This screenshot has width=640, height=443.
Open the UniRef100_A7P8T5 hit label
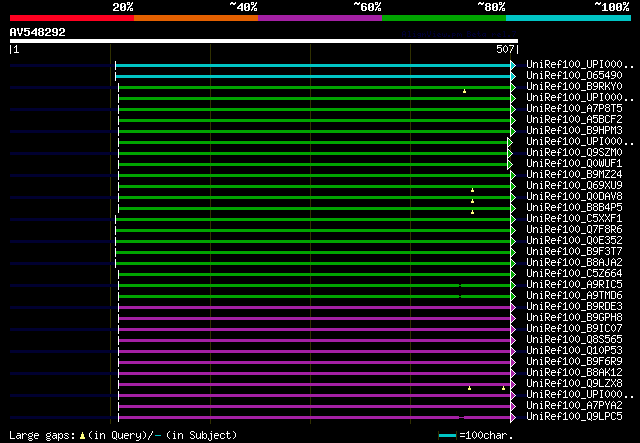pyautogui.click(x=574, y=109)
